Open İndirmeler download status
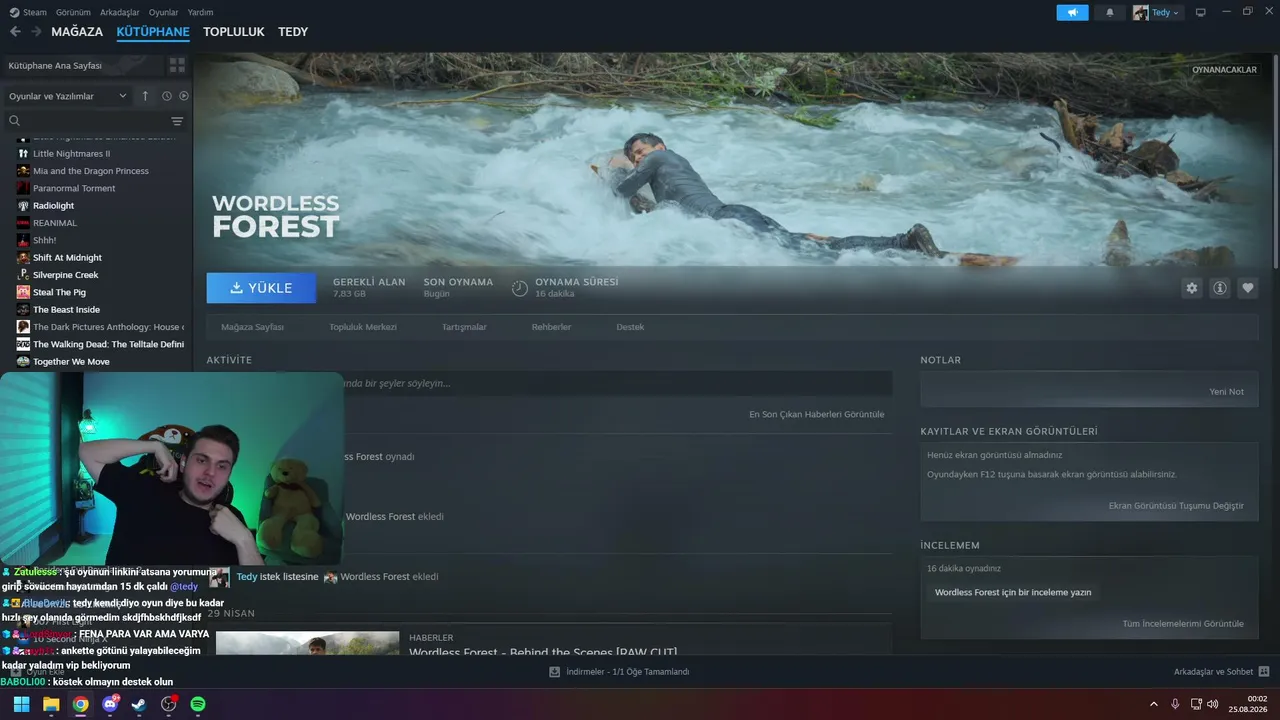 coord(619,672)
